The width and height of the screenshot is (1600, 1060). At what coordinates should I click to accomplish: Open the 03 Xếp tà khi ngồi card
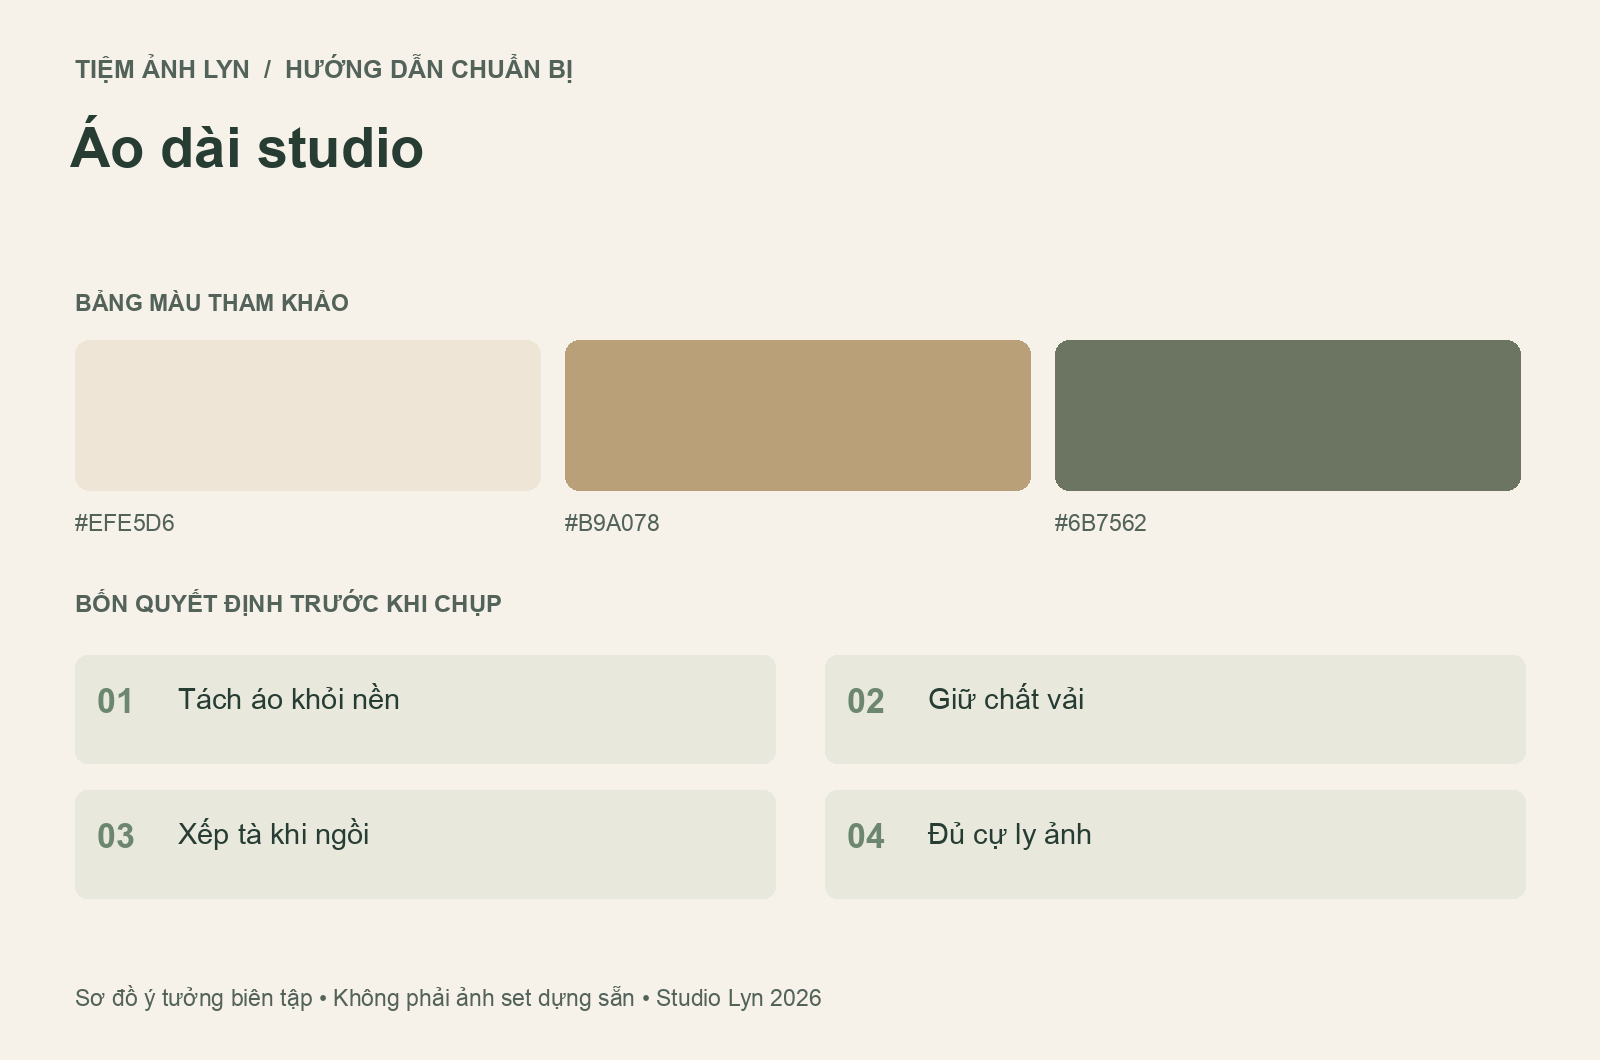425,844
